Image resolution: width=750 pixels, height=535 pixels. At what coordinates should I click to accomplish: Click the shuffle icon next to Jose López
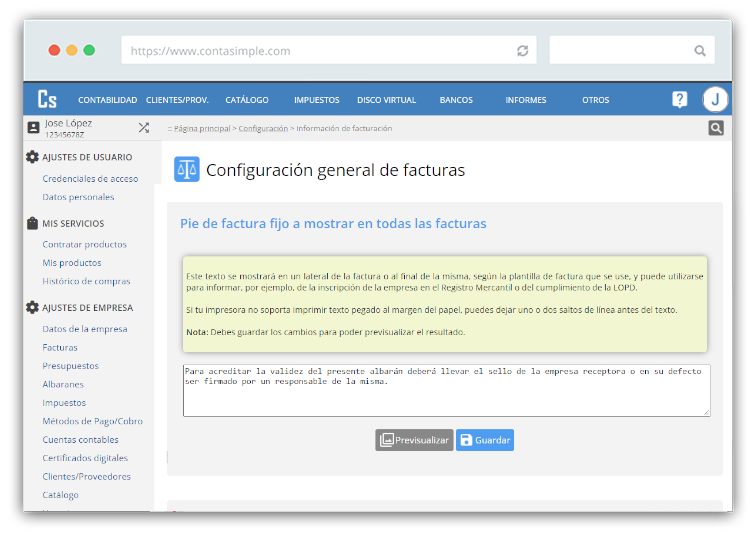coord(144,128)
